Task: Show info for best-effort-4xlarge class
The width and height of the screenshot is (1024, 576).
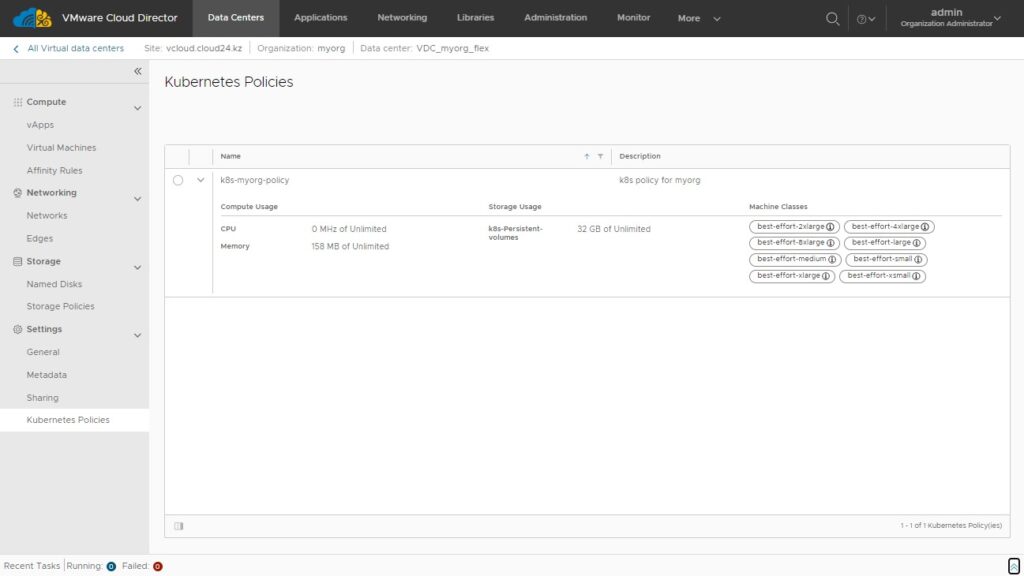Action: [925, 227]
